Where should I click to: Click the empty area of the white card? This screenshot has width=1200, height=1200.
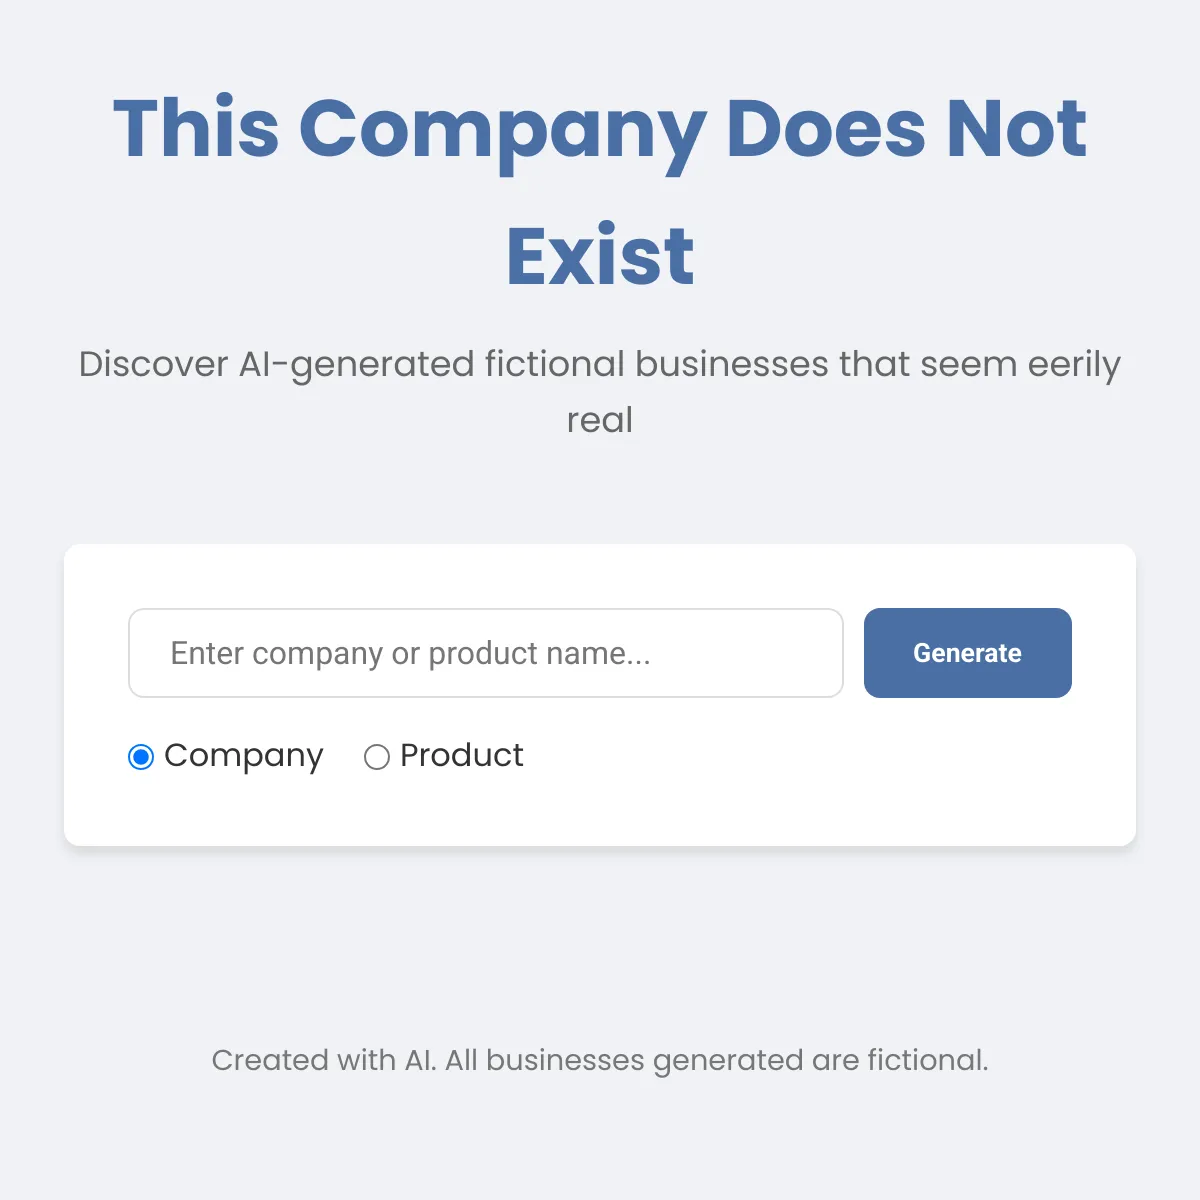[x=800, y=780]
